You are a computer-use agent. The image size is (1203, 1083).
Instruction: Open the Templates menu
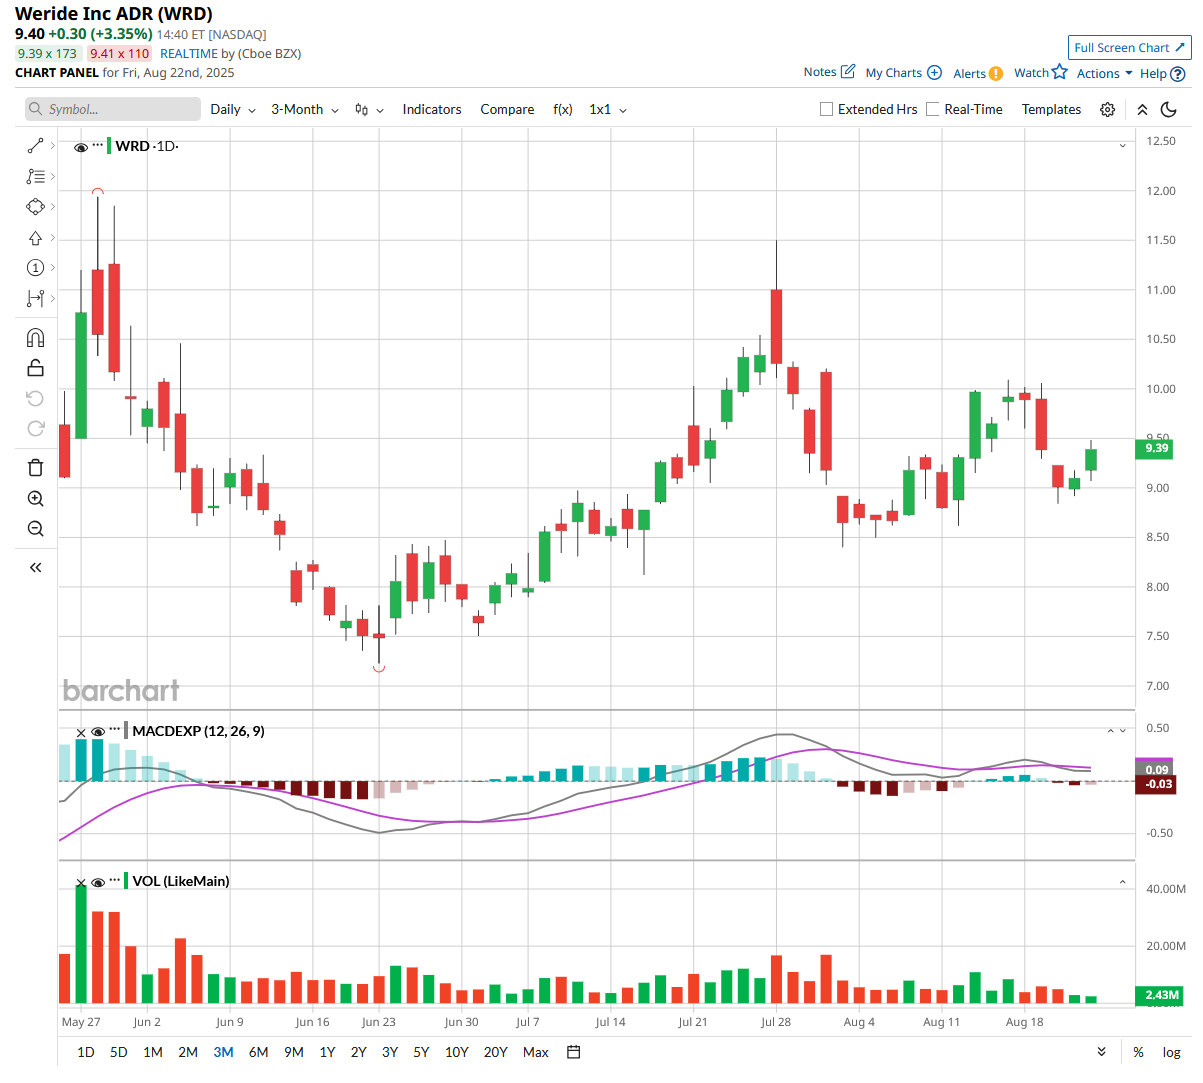click(x=1051, y=109)
